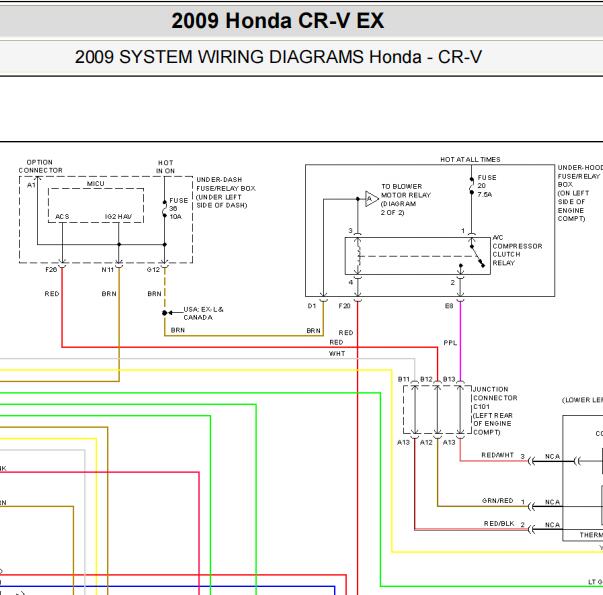Click the 'A12' junction pin label
This screenshot has width=603, height=595.
[x=426, y=442]
